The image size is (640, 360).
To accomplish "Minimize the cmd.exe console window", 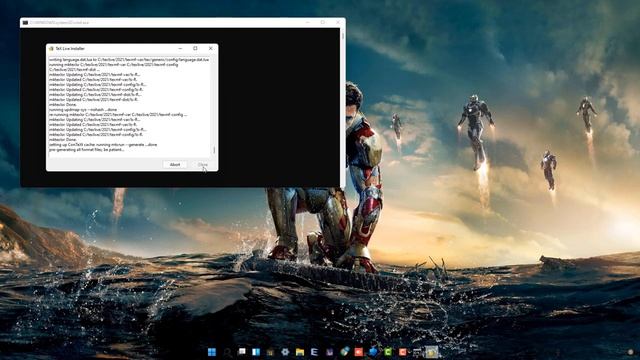I will (x=308, y=22).
